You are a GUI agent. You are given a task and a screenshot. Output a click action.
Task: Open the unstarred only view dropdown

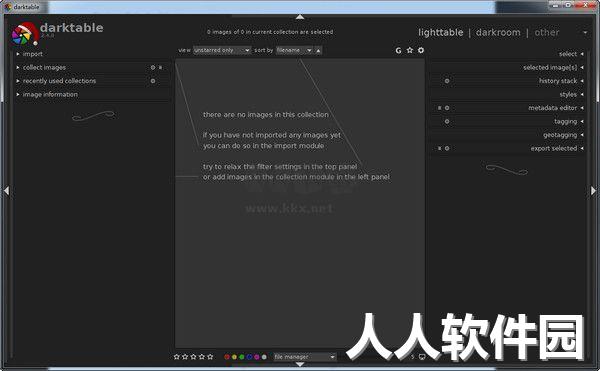click(222, 50)
